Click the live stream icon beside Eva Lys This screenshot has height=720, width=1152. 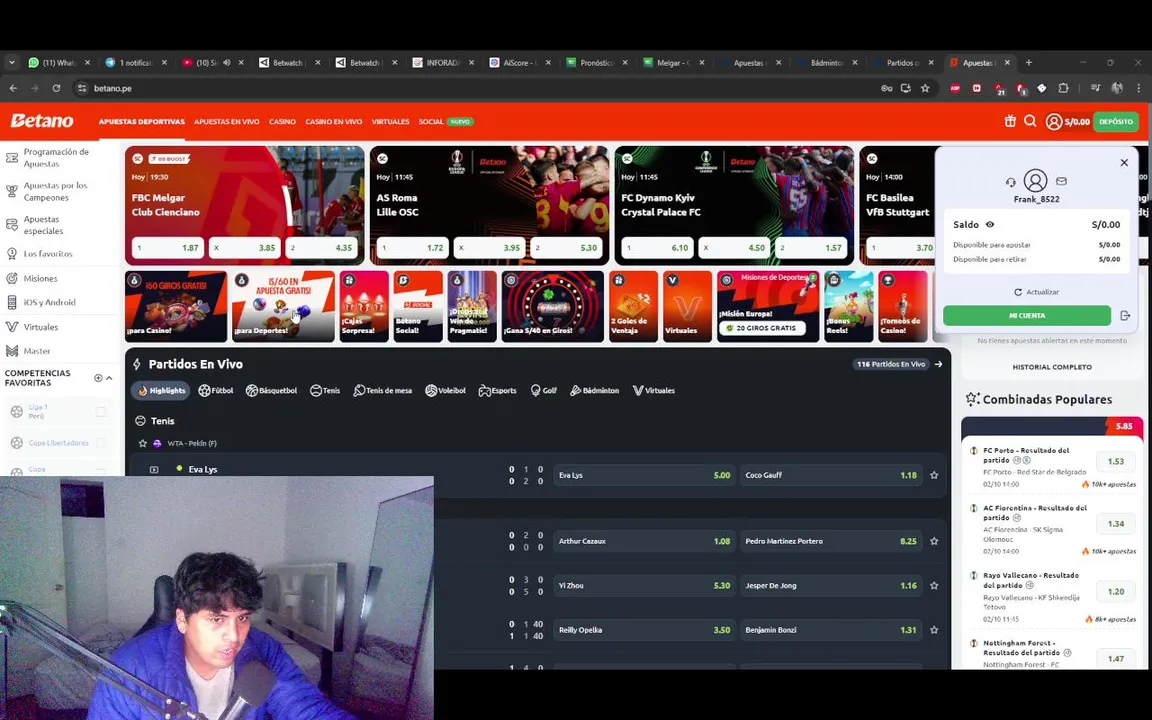tap(154, 469)
